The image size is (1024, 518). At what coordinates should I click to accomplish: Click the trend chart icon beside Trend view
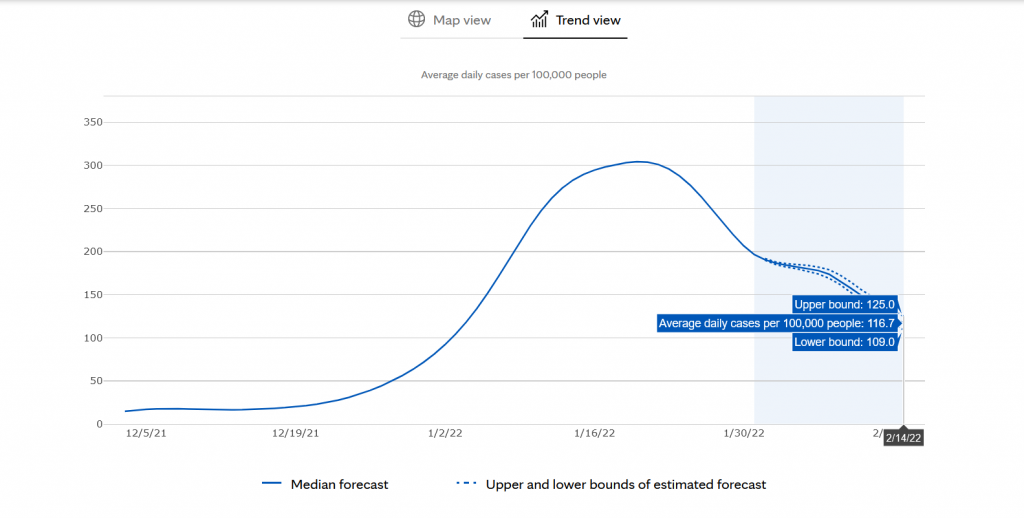point(540,20)
